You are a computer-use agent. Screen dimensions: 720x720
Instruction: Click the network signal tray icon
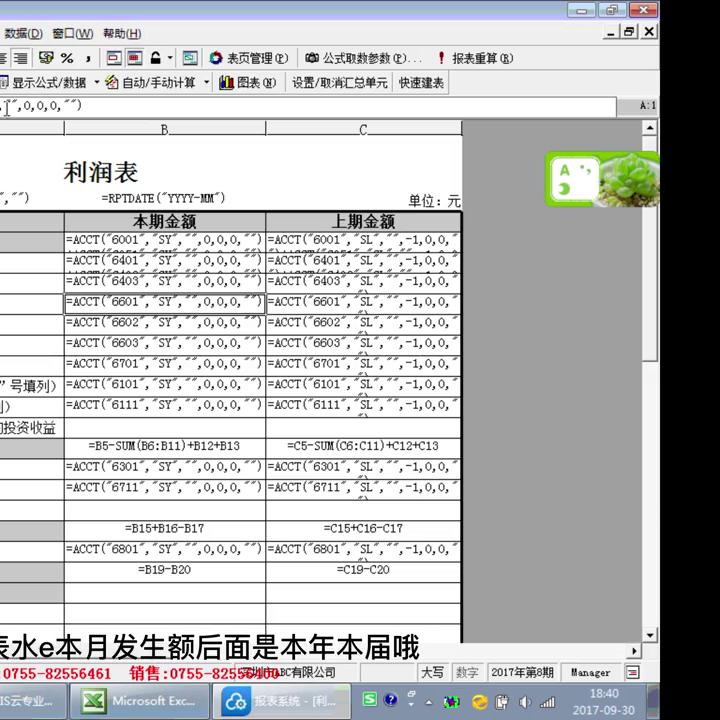coord(547,702)
